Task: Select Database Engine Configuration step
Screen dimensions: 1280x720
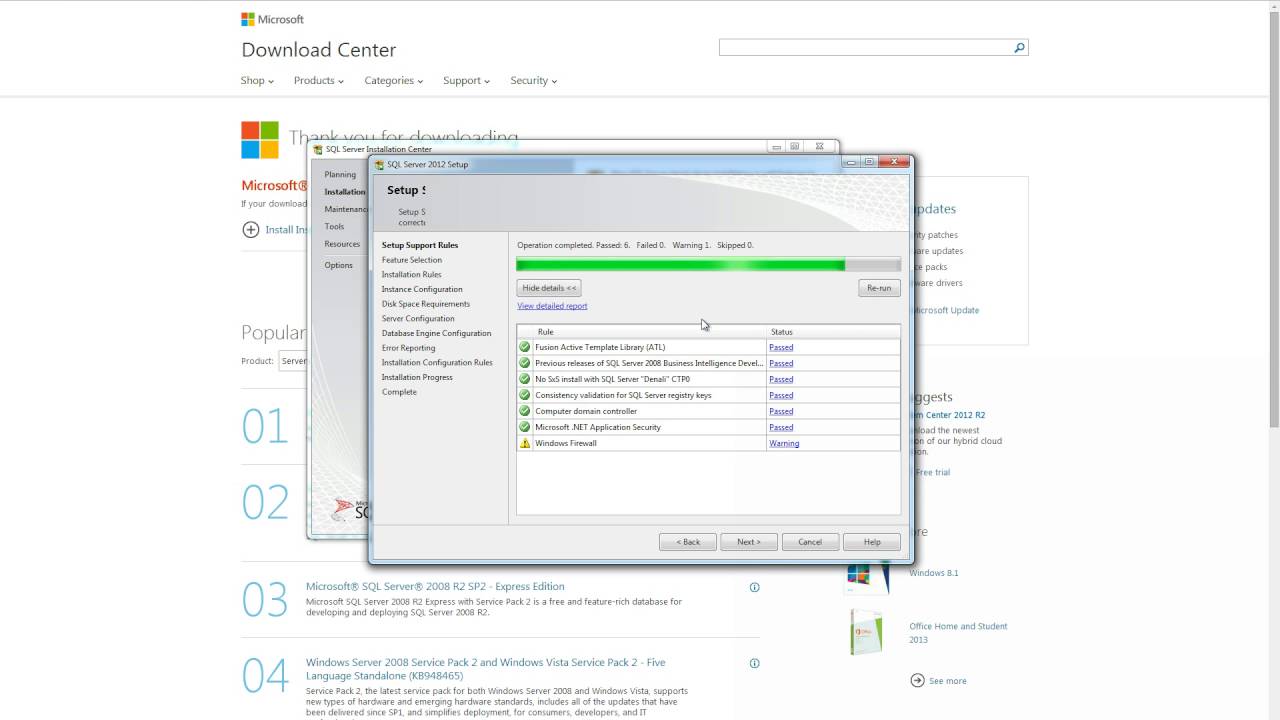Action: pyautogui.click(x=436, y=333)
